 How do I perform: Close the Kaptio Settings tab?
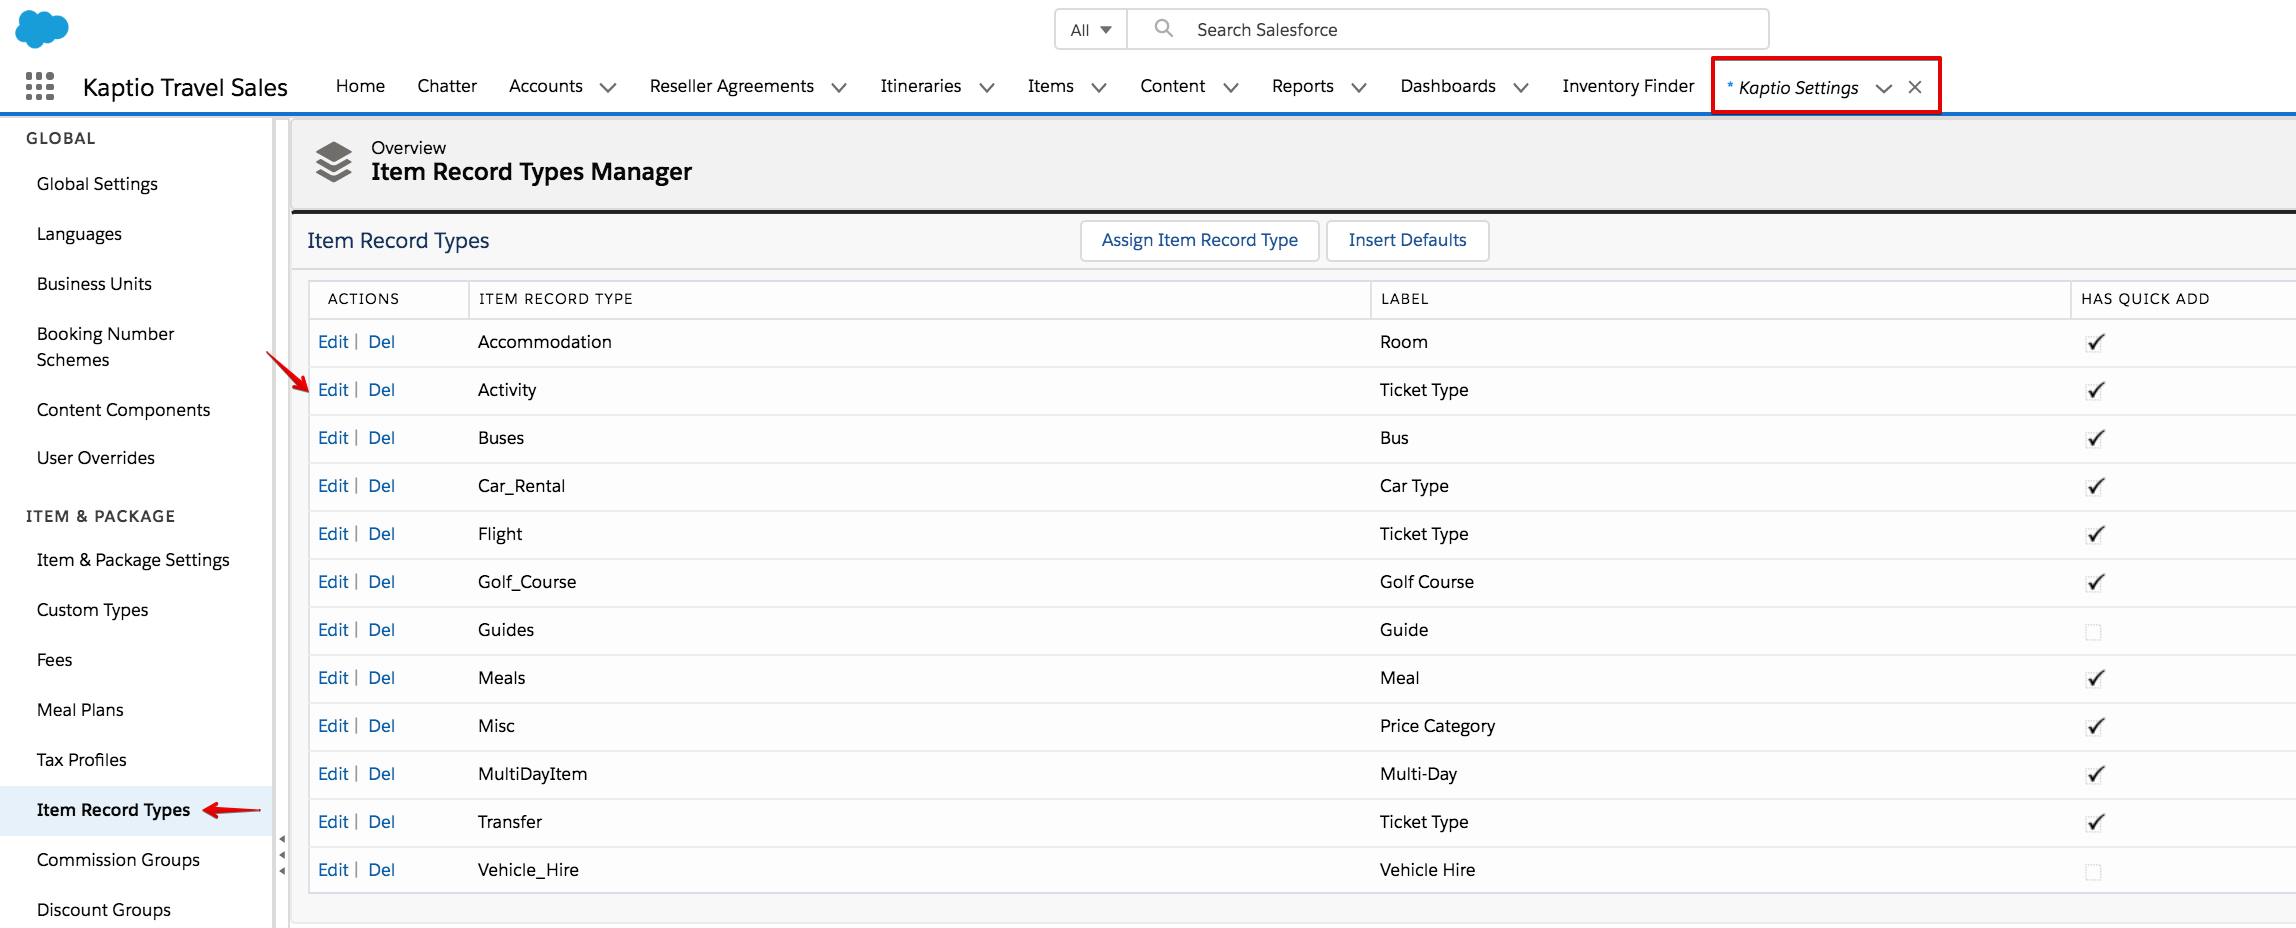[x=1915, y=87]
